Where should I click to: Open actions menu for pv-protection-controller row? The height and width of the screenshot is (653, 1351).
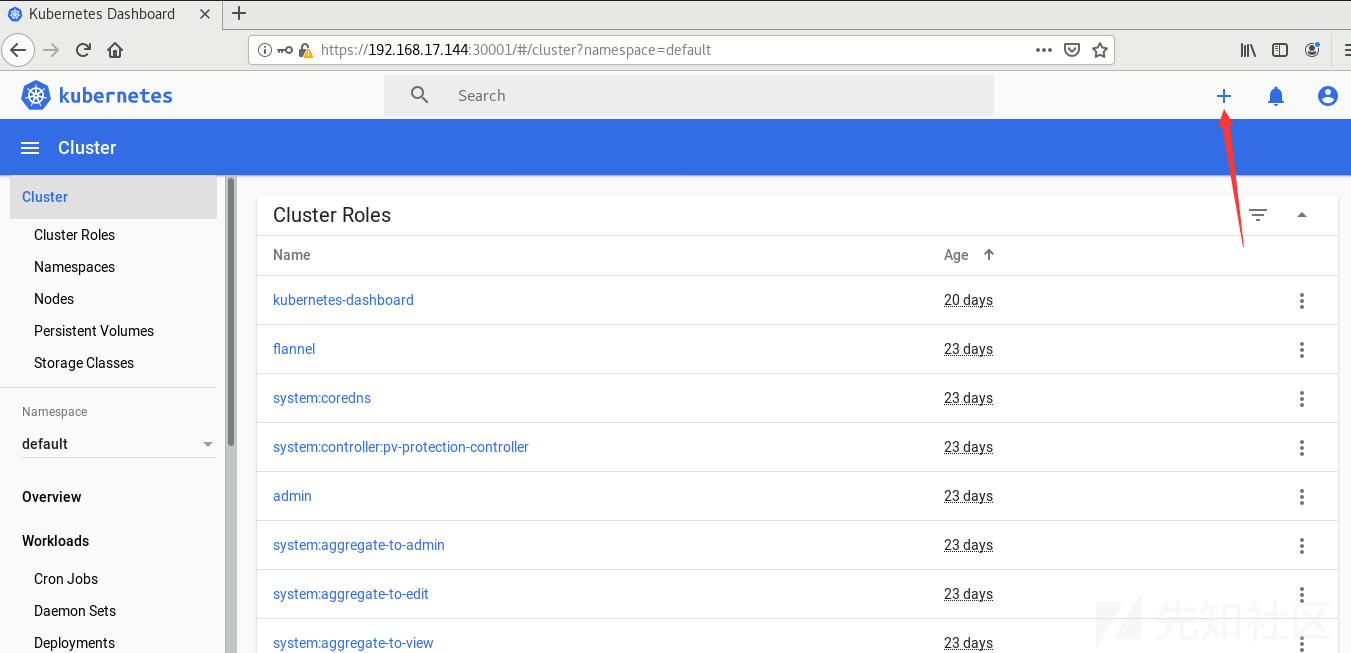(x=1302, y=447)
